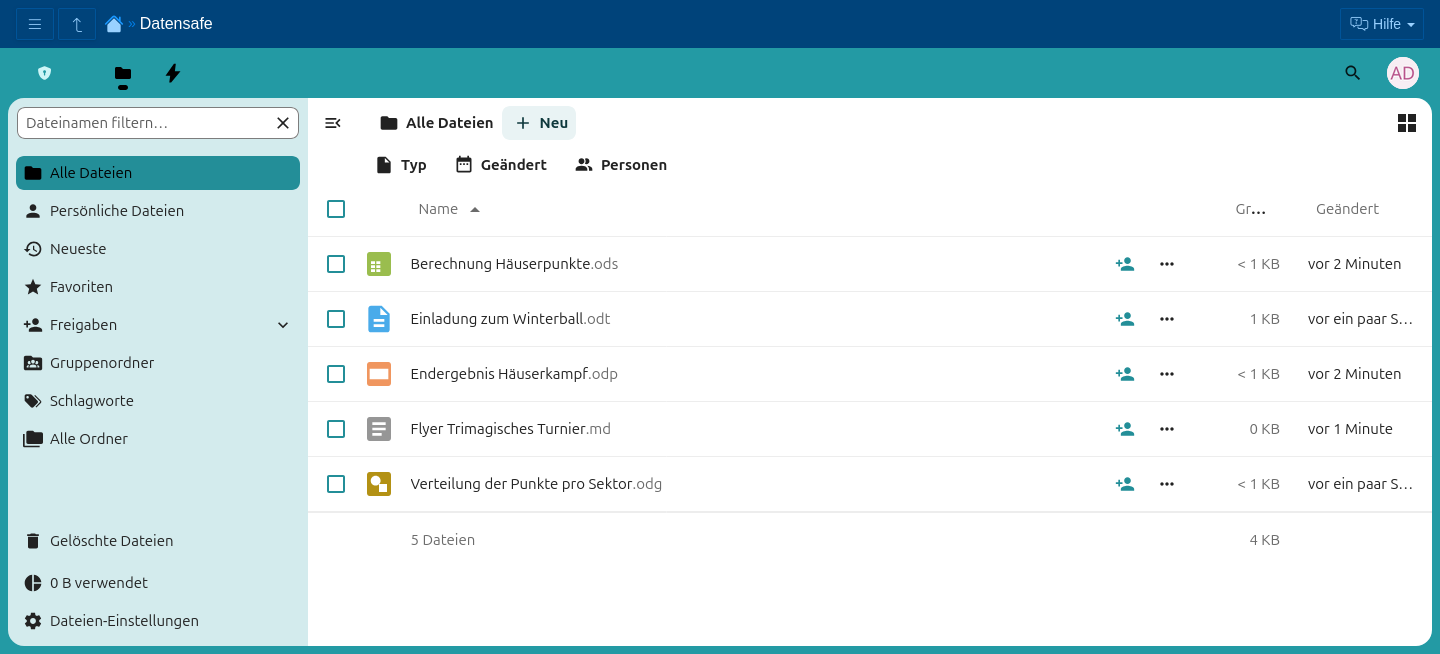The image size is (1440, 654).
Task: Clear the file name filter field
Action: tap(283, 123)
